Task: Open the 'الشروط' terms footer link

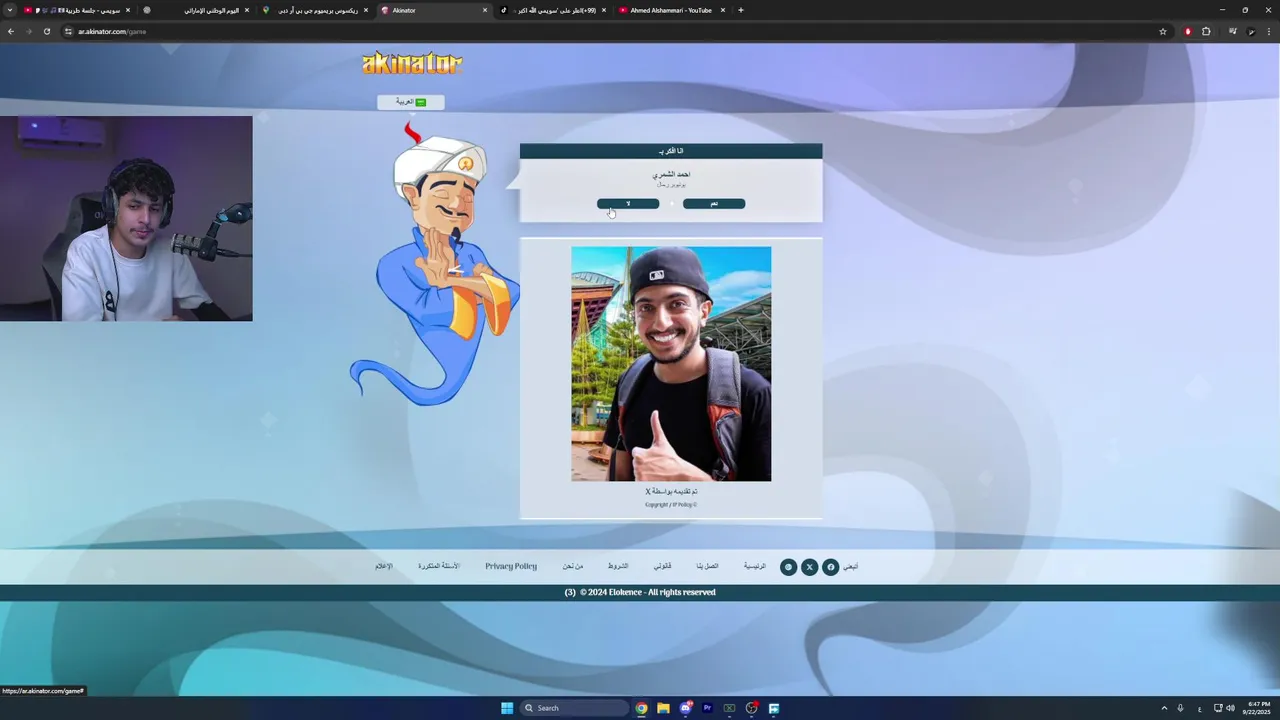Action: (618, 566)
